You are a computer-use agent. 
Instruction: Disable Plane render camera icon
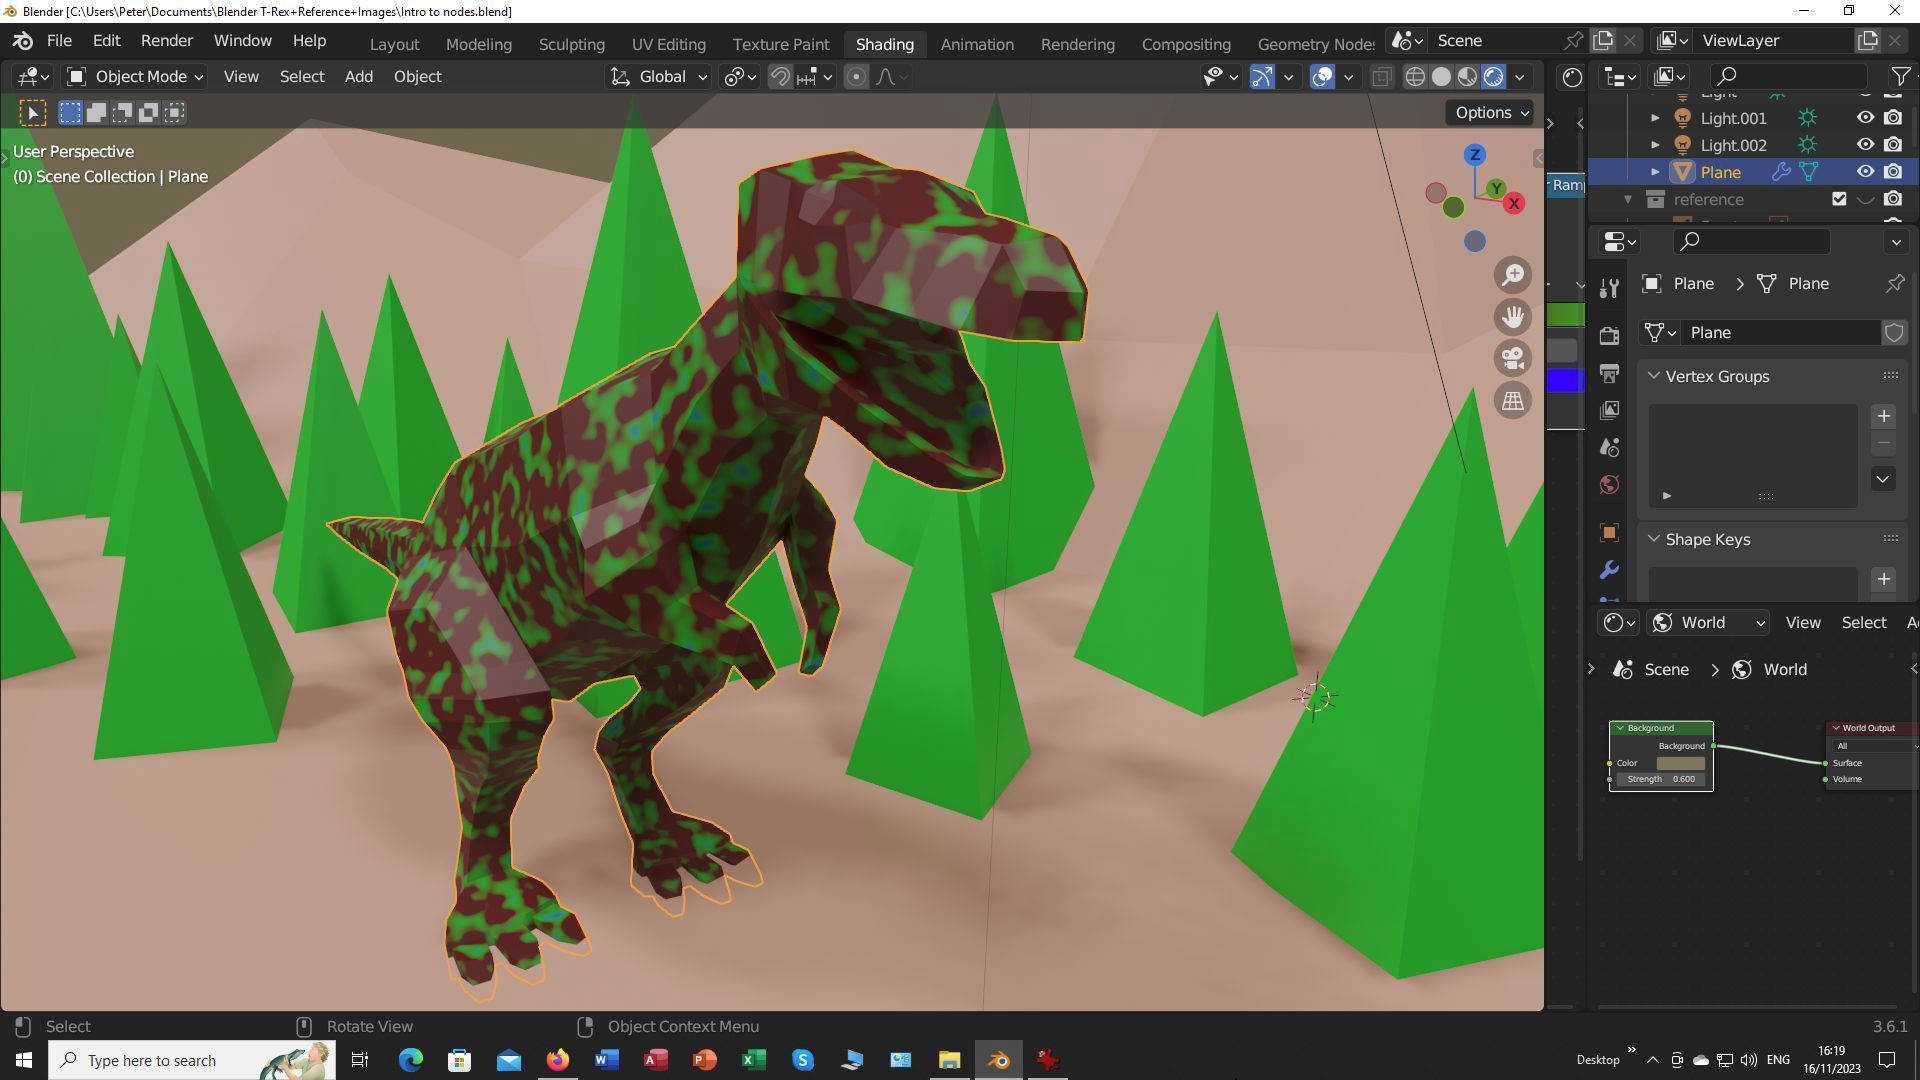(1893, 172)
